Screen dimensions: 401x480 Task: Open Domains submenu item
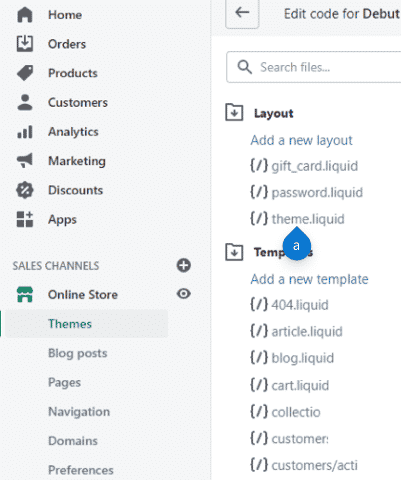[x=73, y=441]
